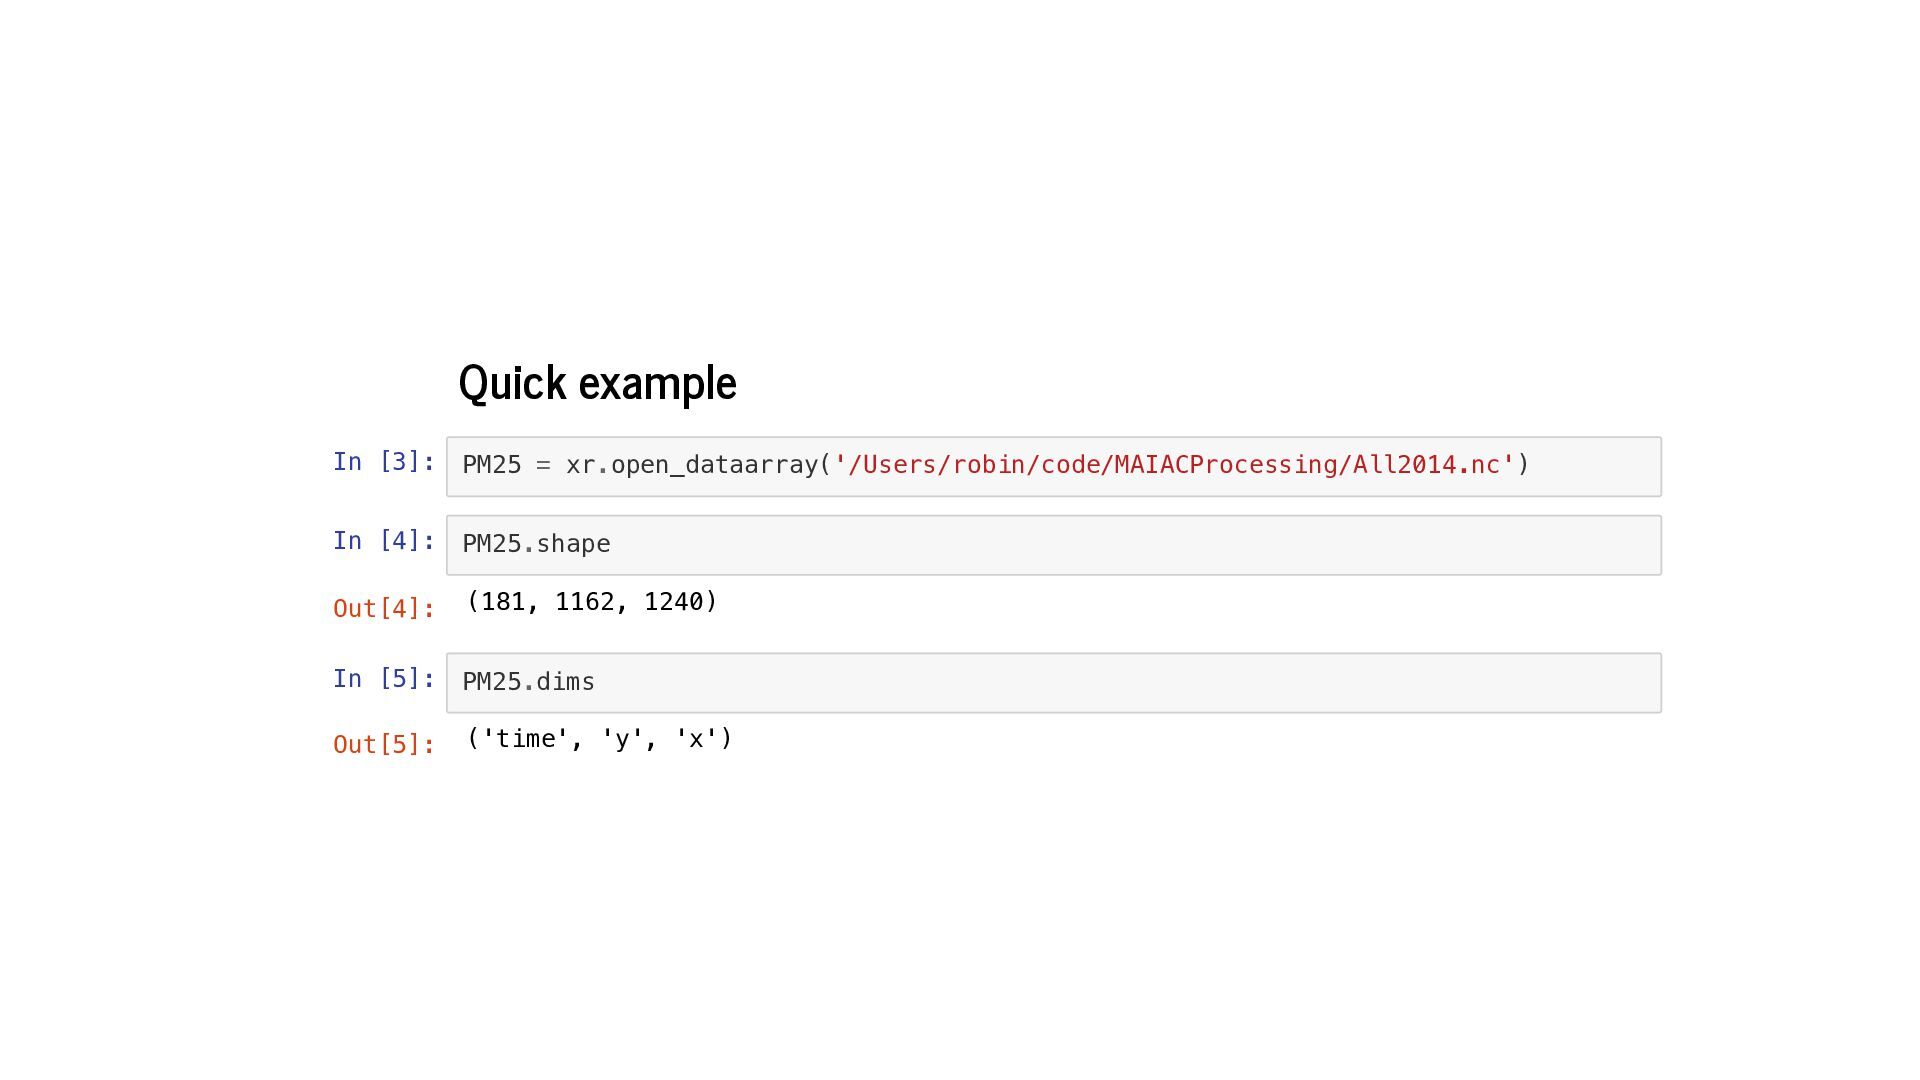
Task: Click the In [5] cell prompt
Action: [x=384, y=679]
